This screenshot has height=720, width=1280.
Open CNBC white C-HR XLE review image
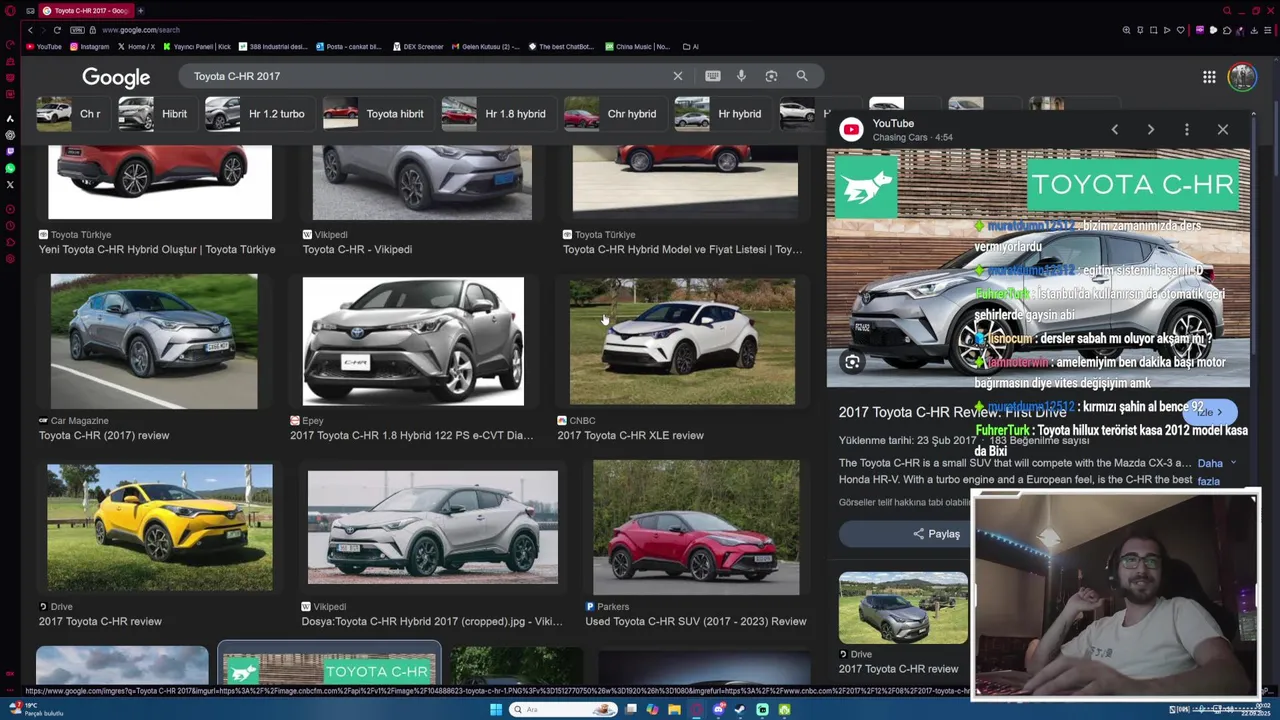point(682,341)
